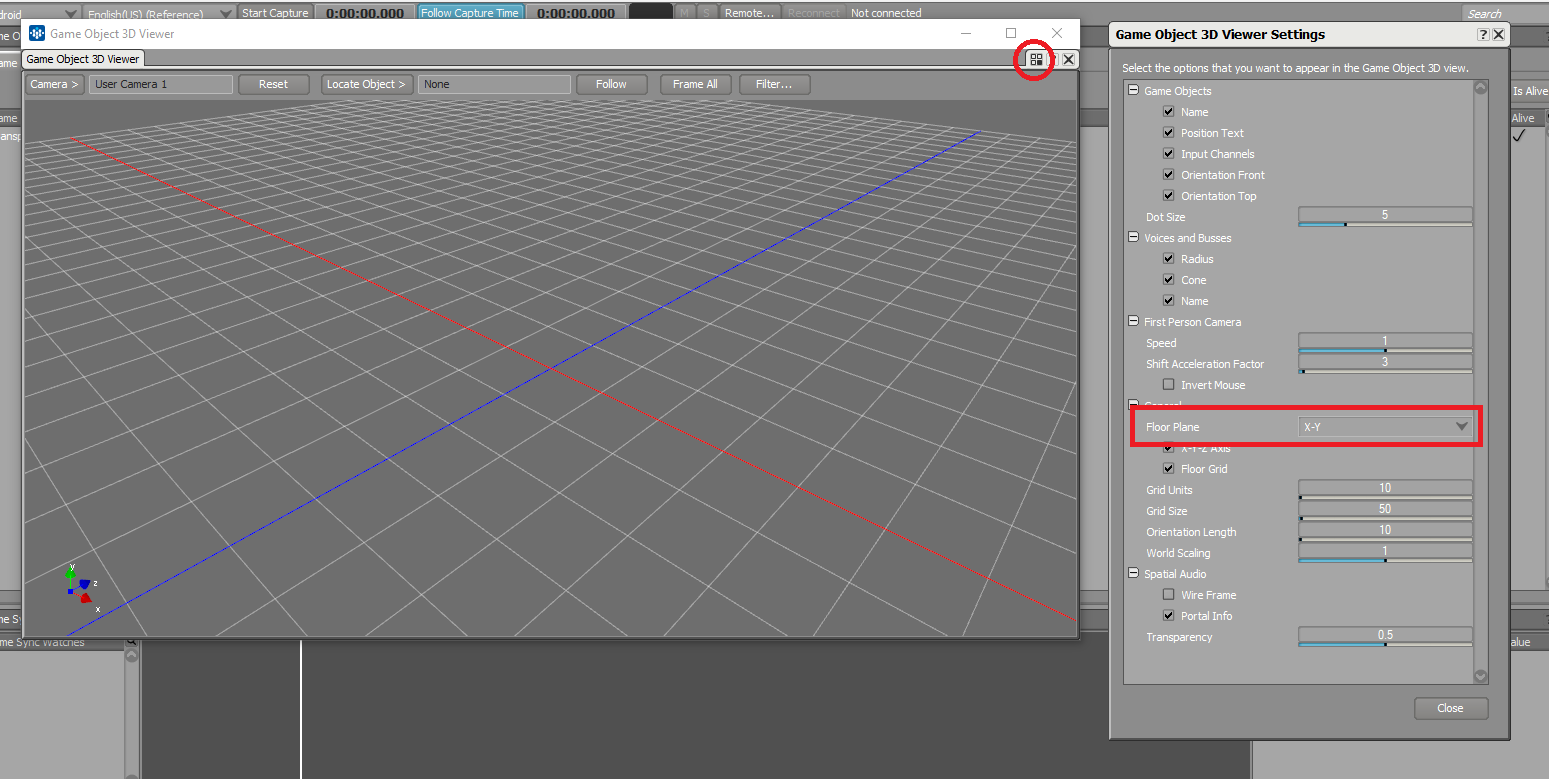This screenshot has height=779, width=1549.
Task: Open the viewer settings grid icon
Action: [x=1035, y=60]
